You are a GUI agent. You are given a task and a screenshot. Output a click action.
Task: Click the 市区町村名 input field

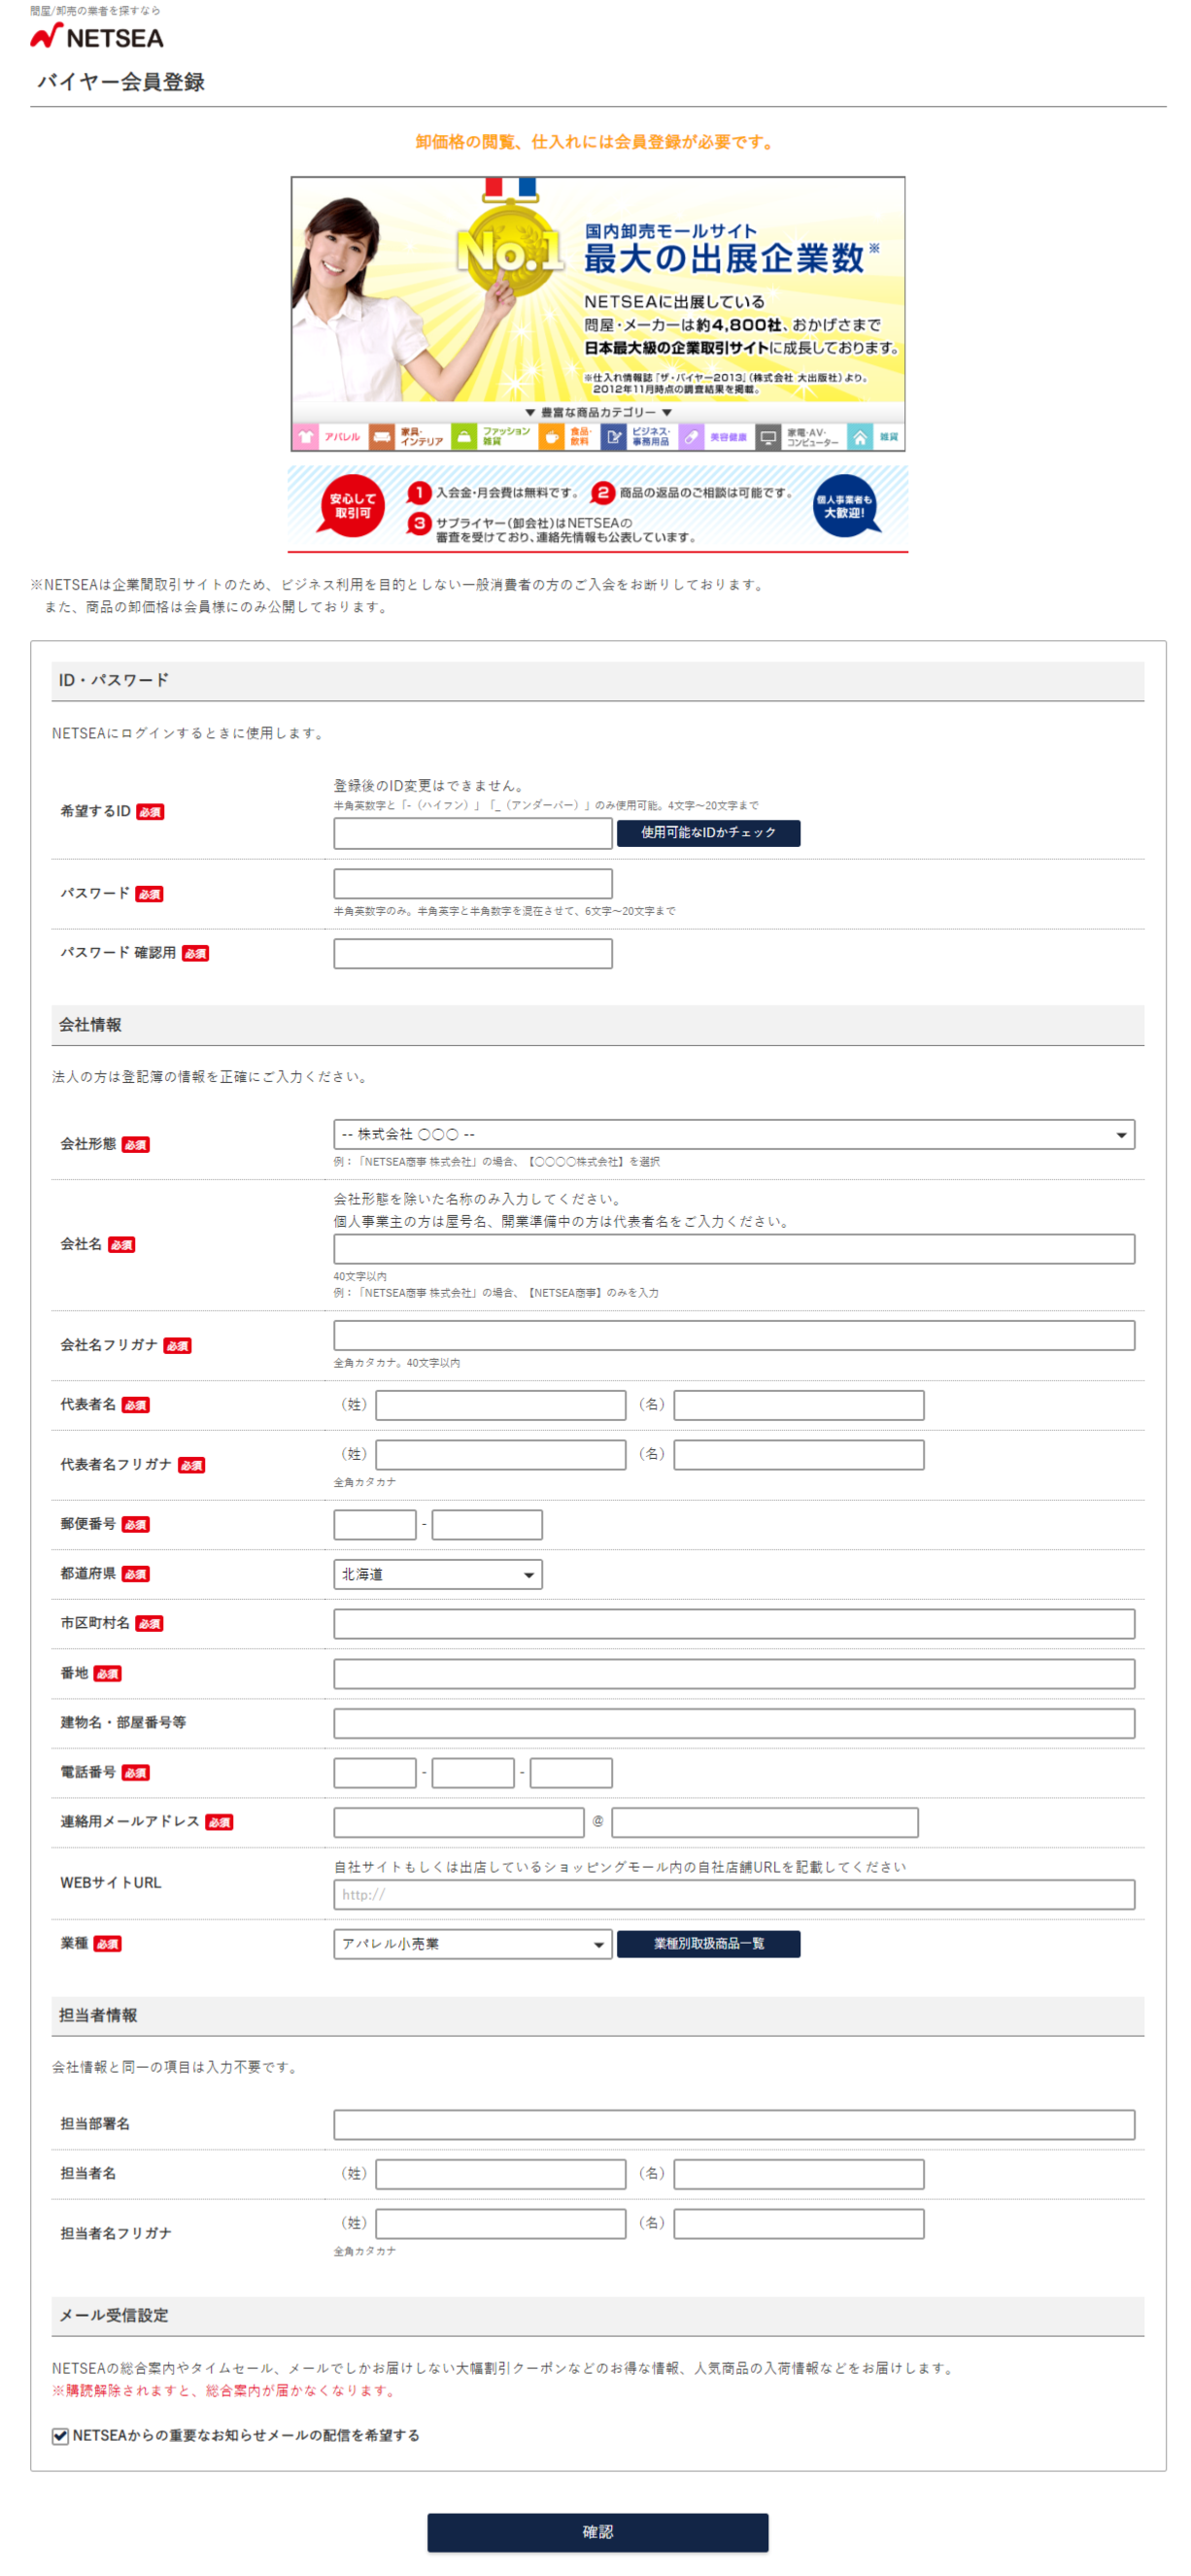pyautogui.click(x=733, y=1624)
